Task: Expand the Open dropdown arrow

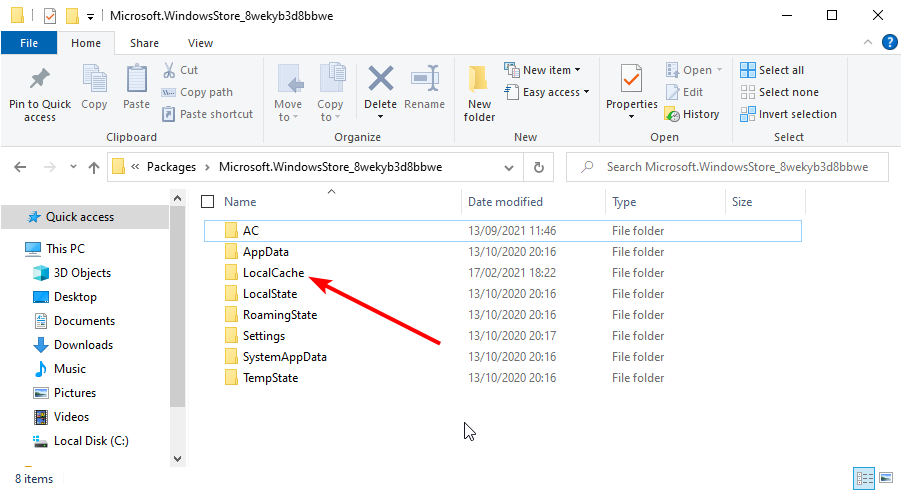Action: pyautogui.click(x=719, y=70)
